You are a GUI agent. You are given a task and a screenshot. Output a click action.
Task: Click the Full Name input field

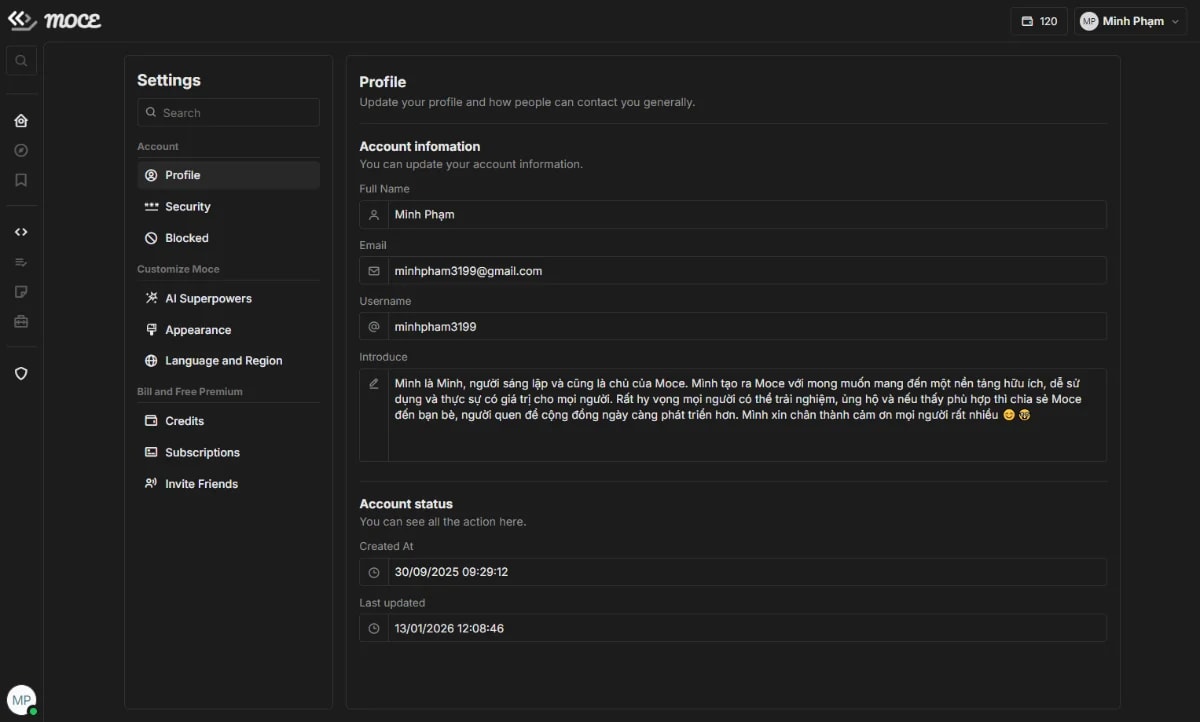(x=745, y=215)
